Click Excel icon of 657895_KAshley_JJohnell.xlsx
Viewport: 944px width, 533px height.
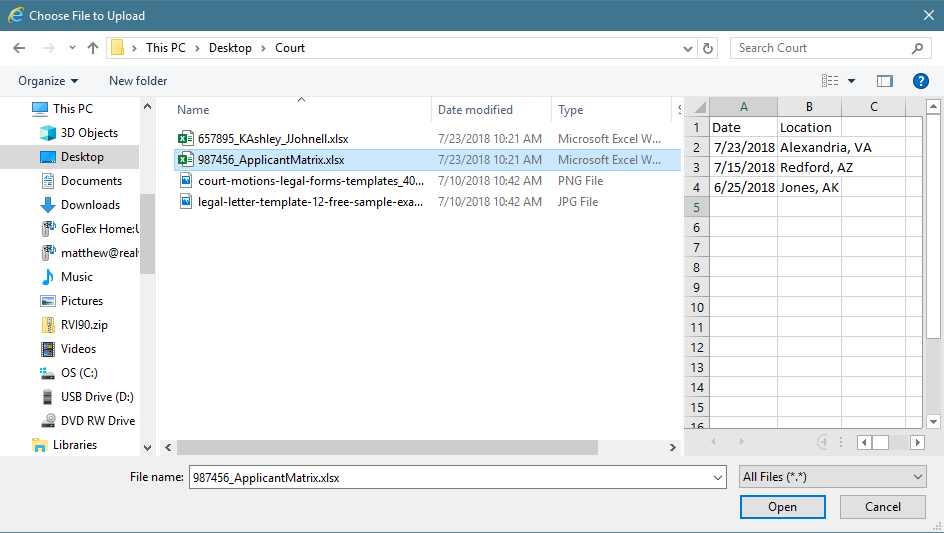tap(186, 139)
